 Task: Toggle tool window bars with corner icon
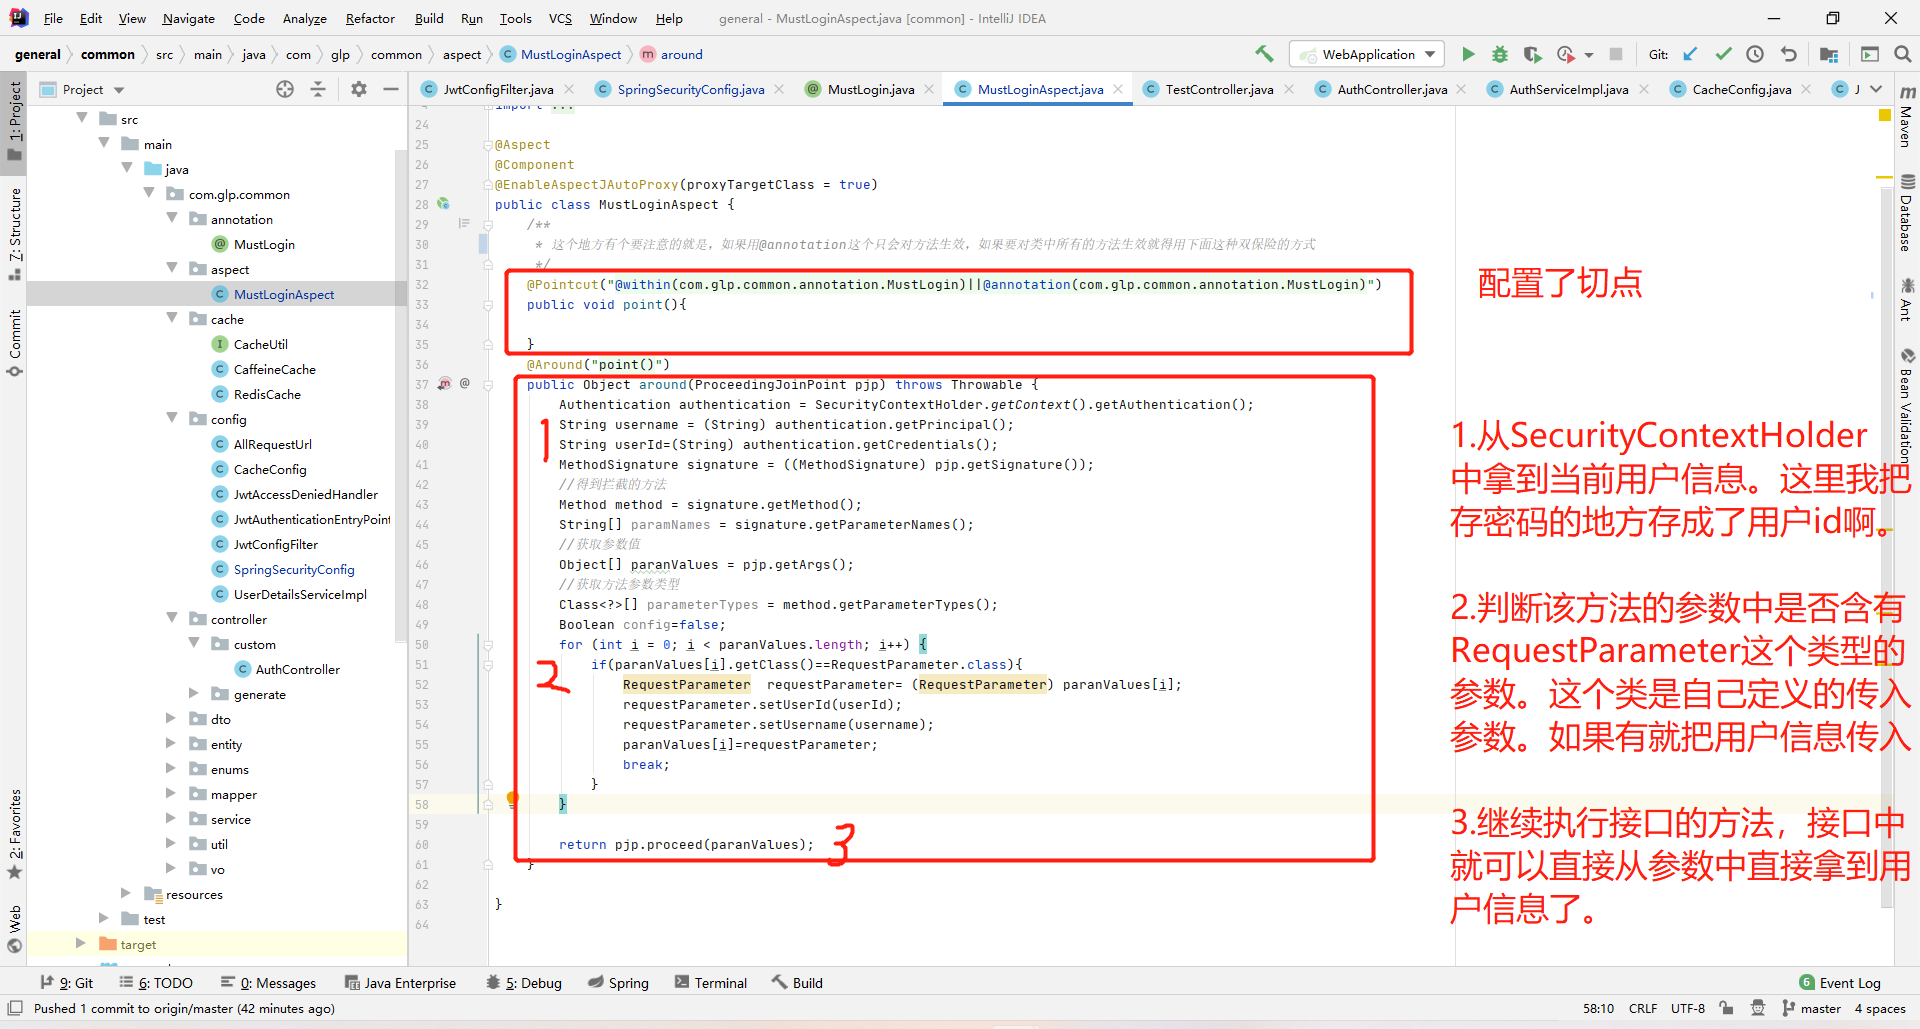coord(15,1008)
